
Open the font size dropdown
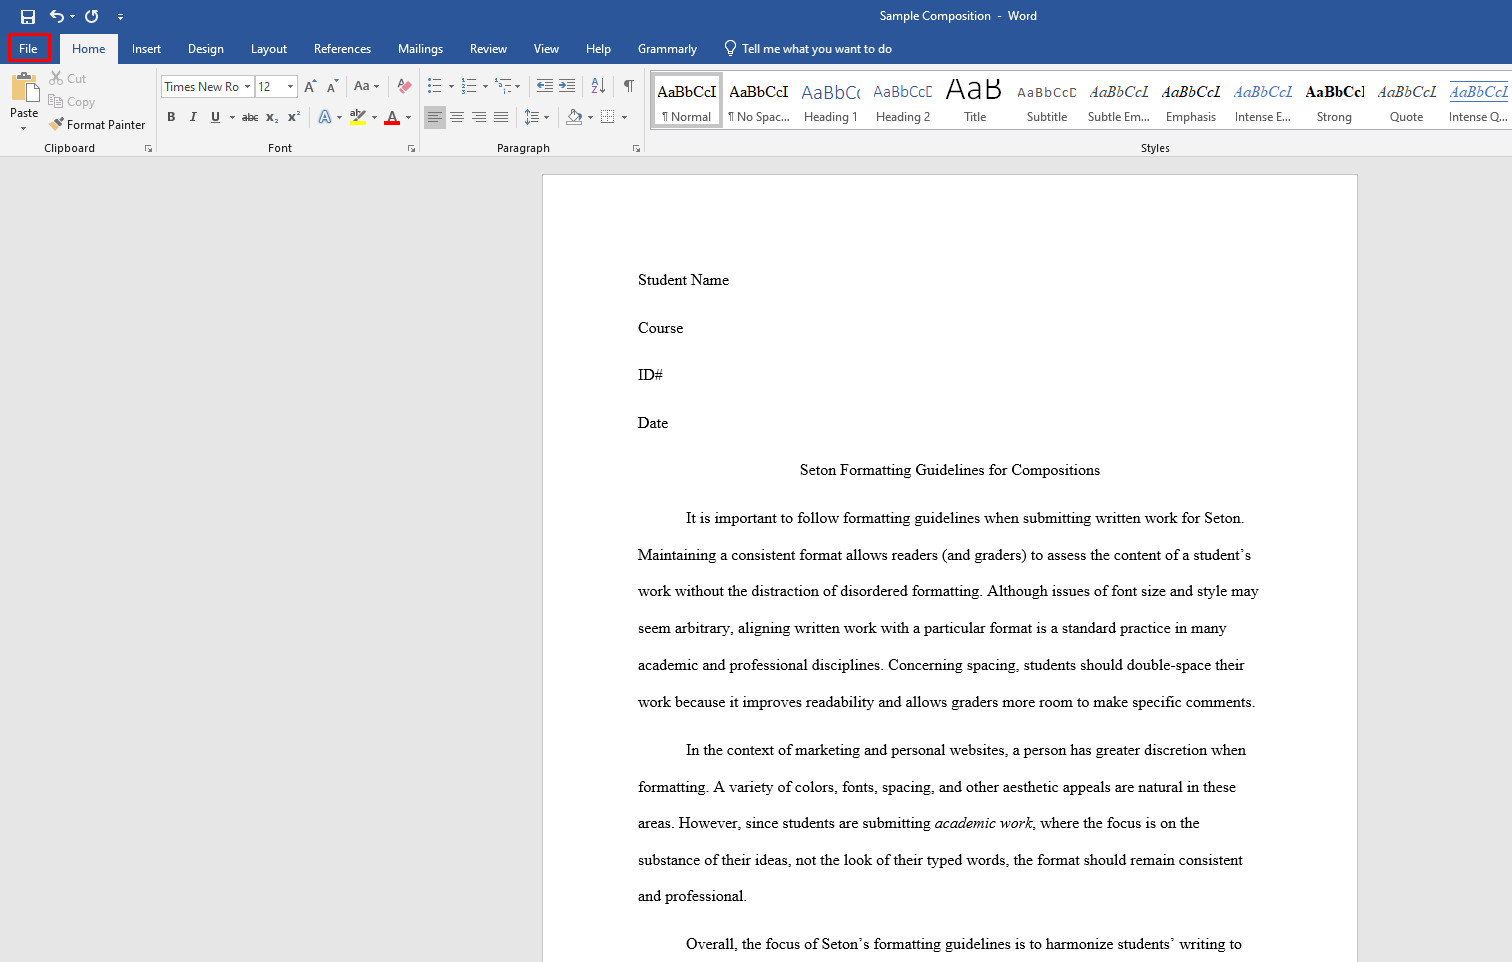click(290, 86)
